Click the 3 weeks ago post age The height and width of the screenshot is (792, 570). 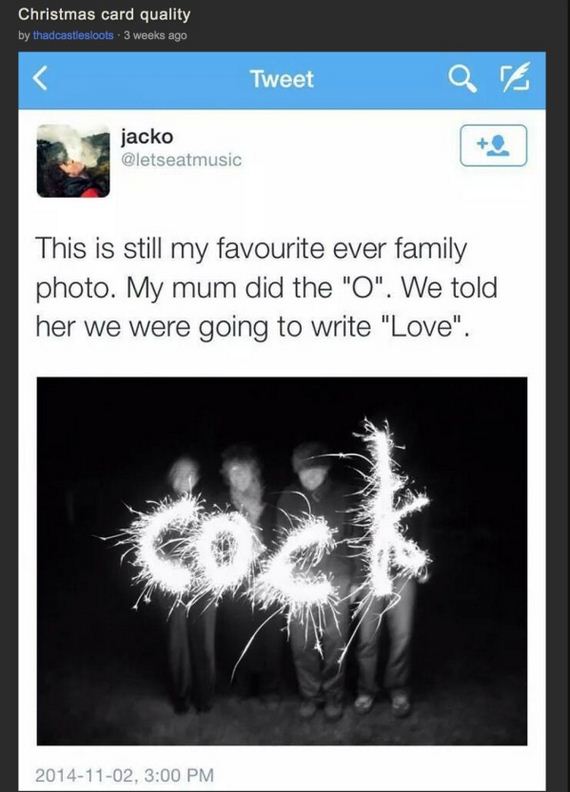[x=155, y=35]
